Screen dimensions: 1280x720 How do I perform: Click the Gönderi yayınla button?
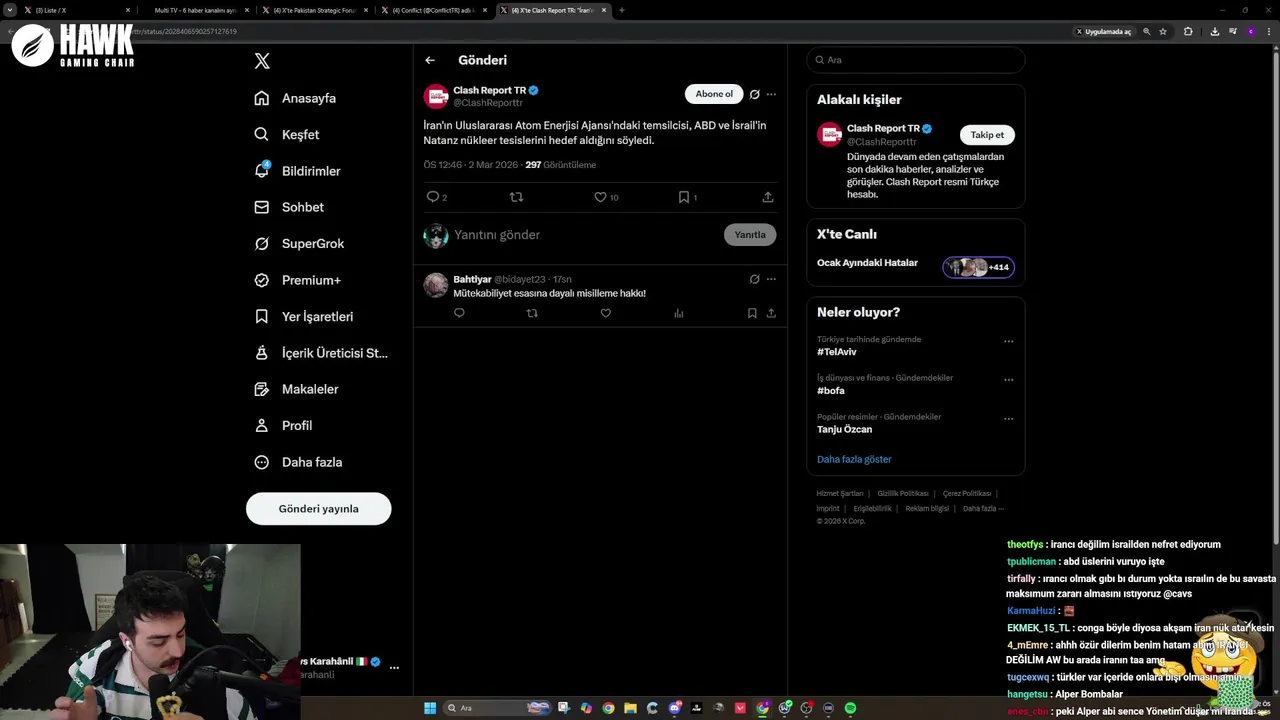coord(318,508)
